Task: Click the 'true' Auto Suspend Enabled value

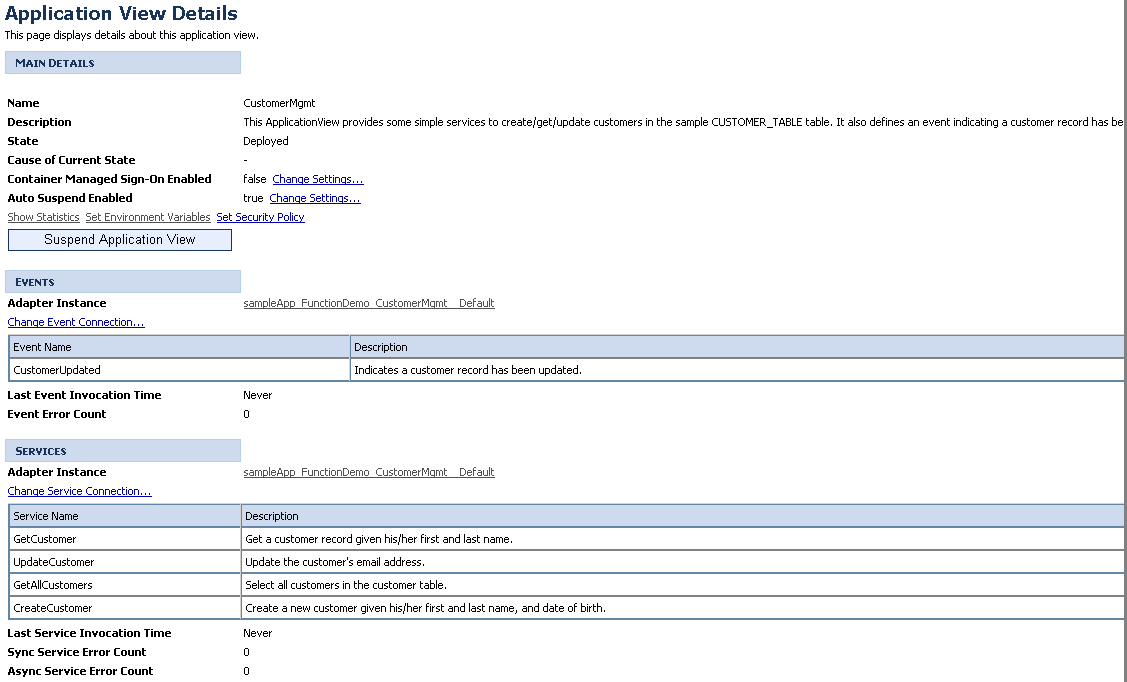Action: (253, 198)
